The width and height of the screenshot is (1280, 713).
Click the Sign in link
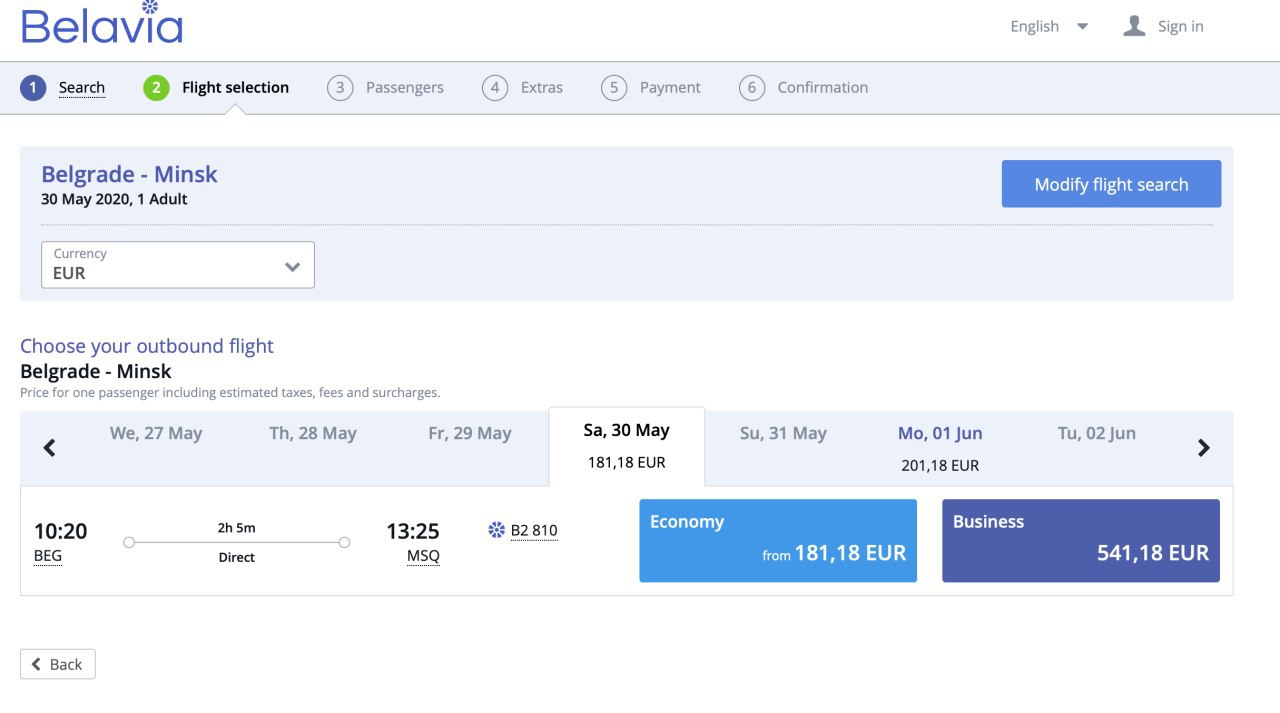coord(1181,26)
